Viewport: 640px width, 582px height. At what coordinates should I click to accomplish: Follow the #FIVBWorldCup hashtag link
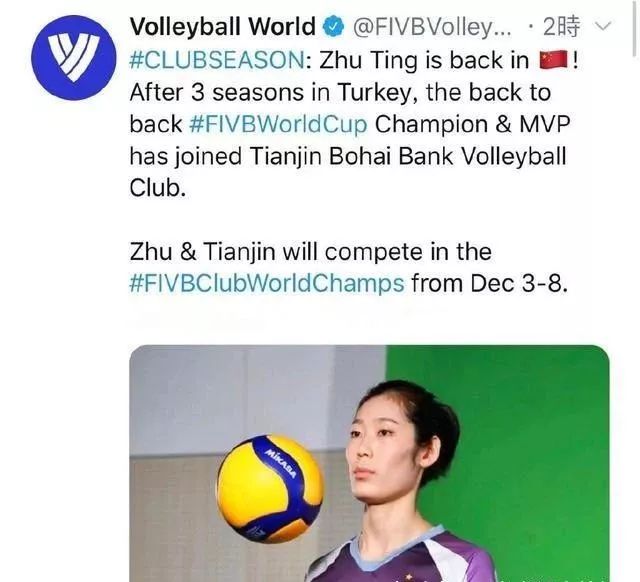(x=278, y=124)
